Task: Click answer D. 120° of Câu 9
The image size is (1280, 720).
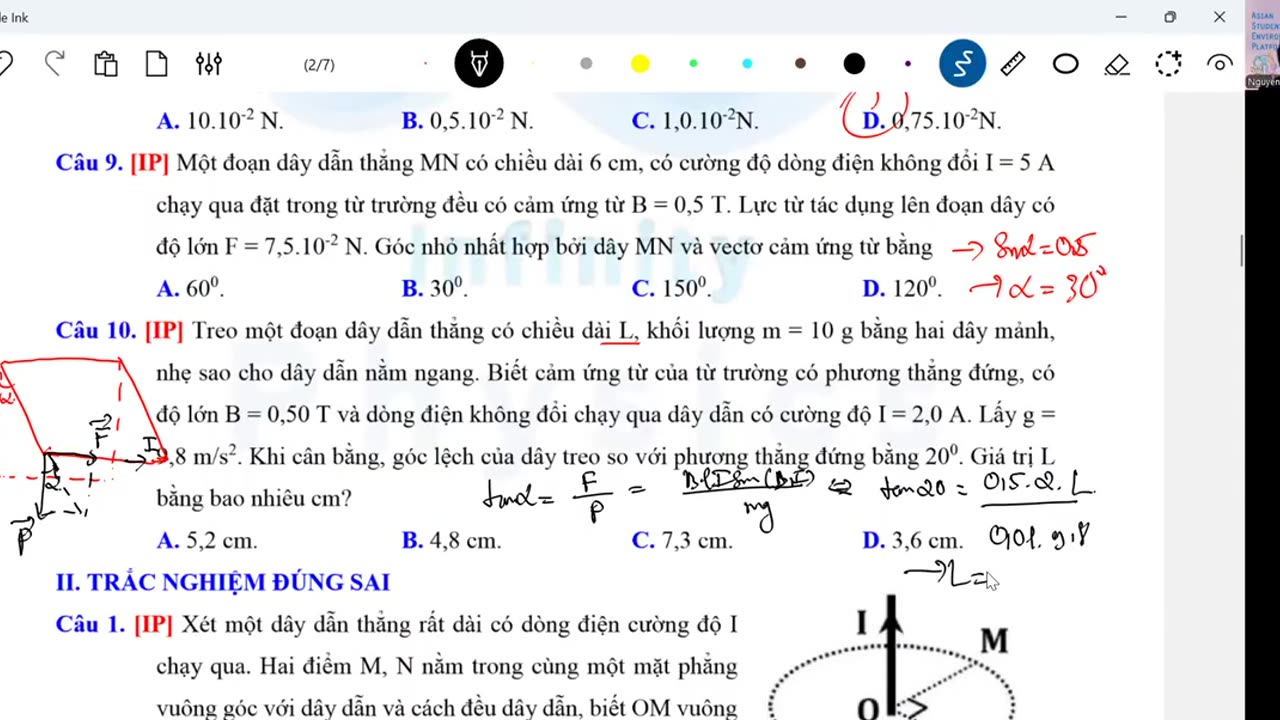Action: [x=901, y=288]
